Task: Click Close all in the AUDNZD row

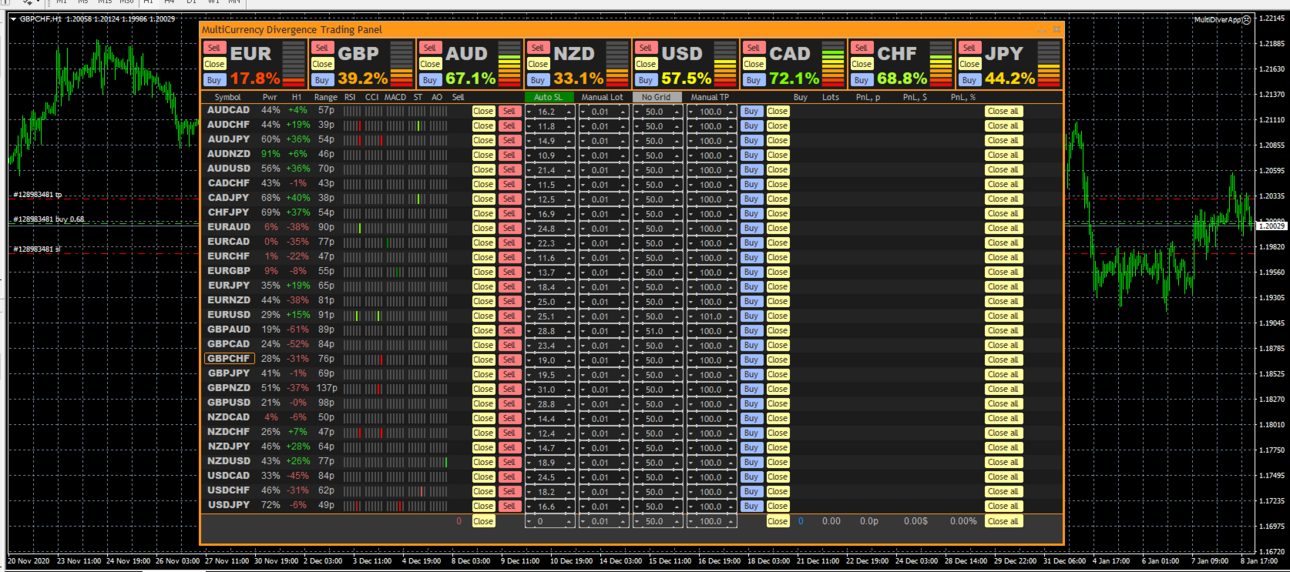Action: pyautogui.click(x=1003, y=155)
